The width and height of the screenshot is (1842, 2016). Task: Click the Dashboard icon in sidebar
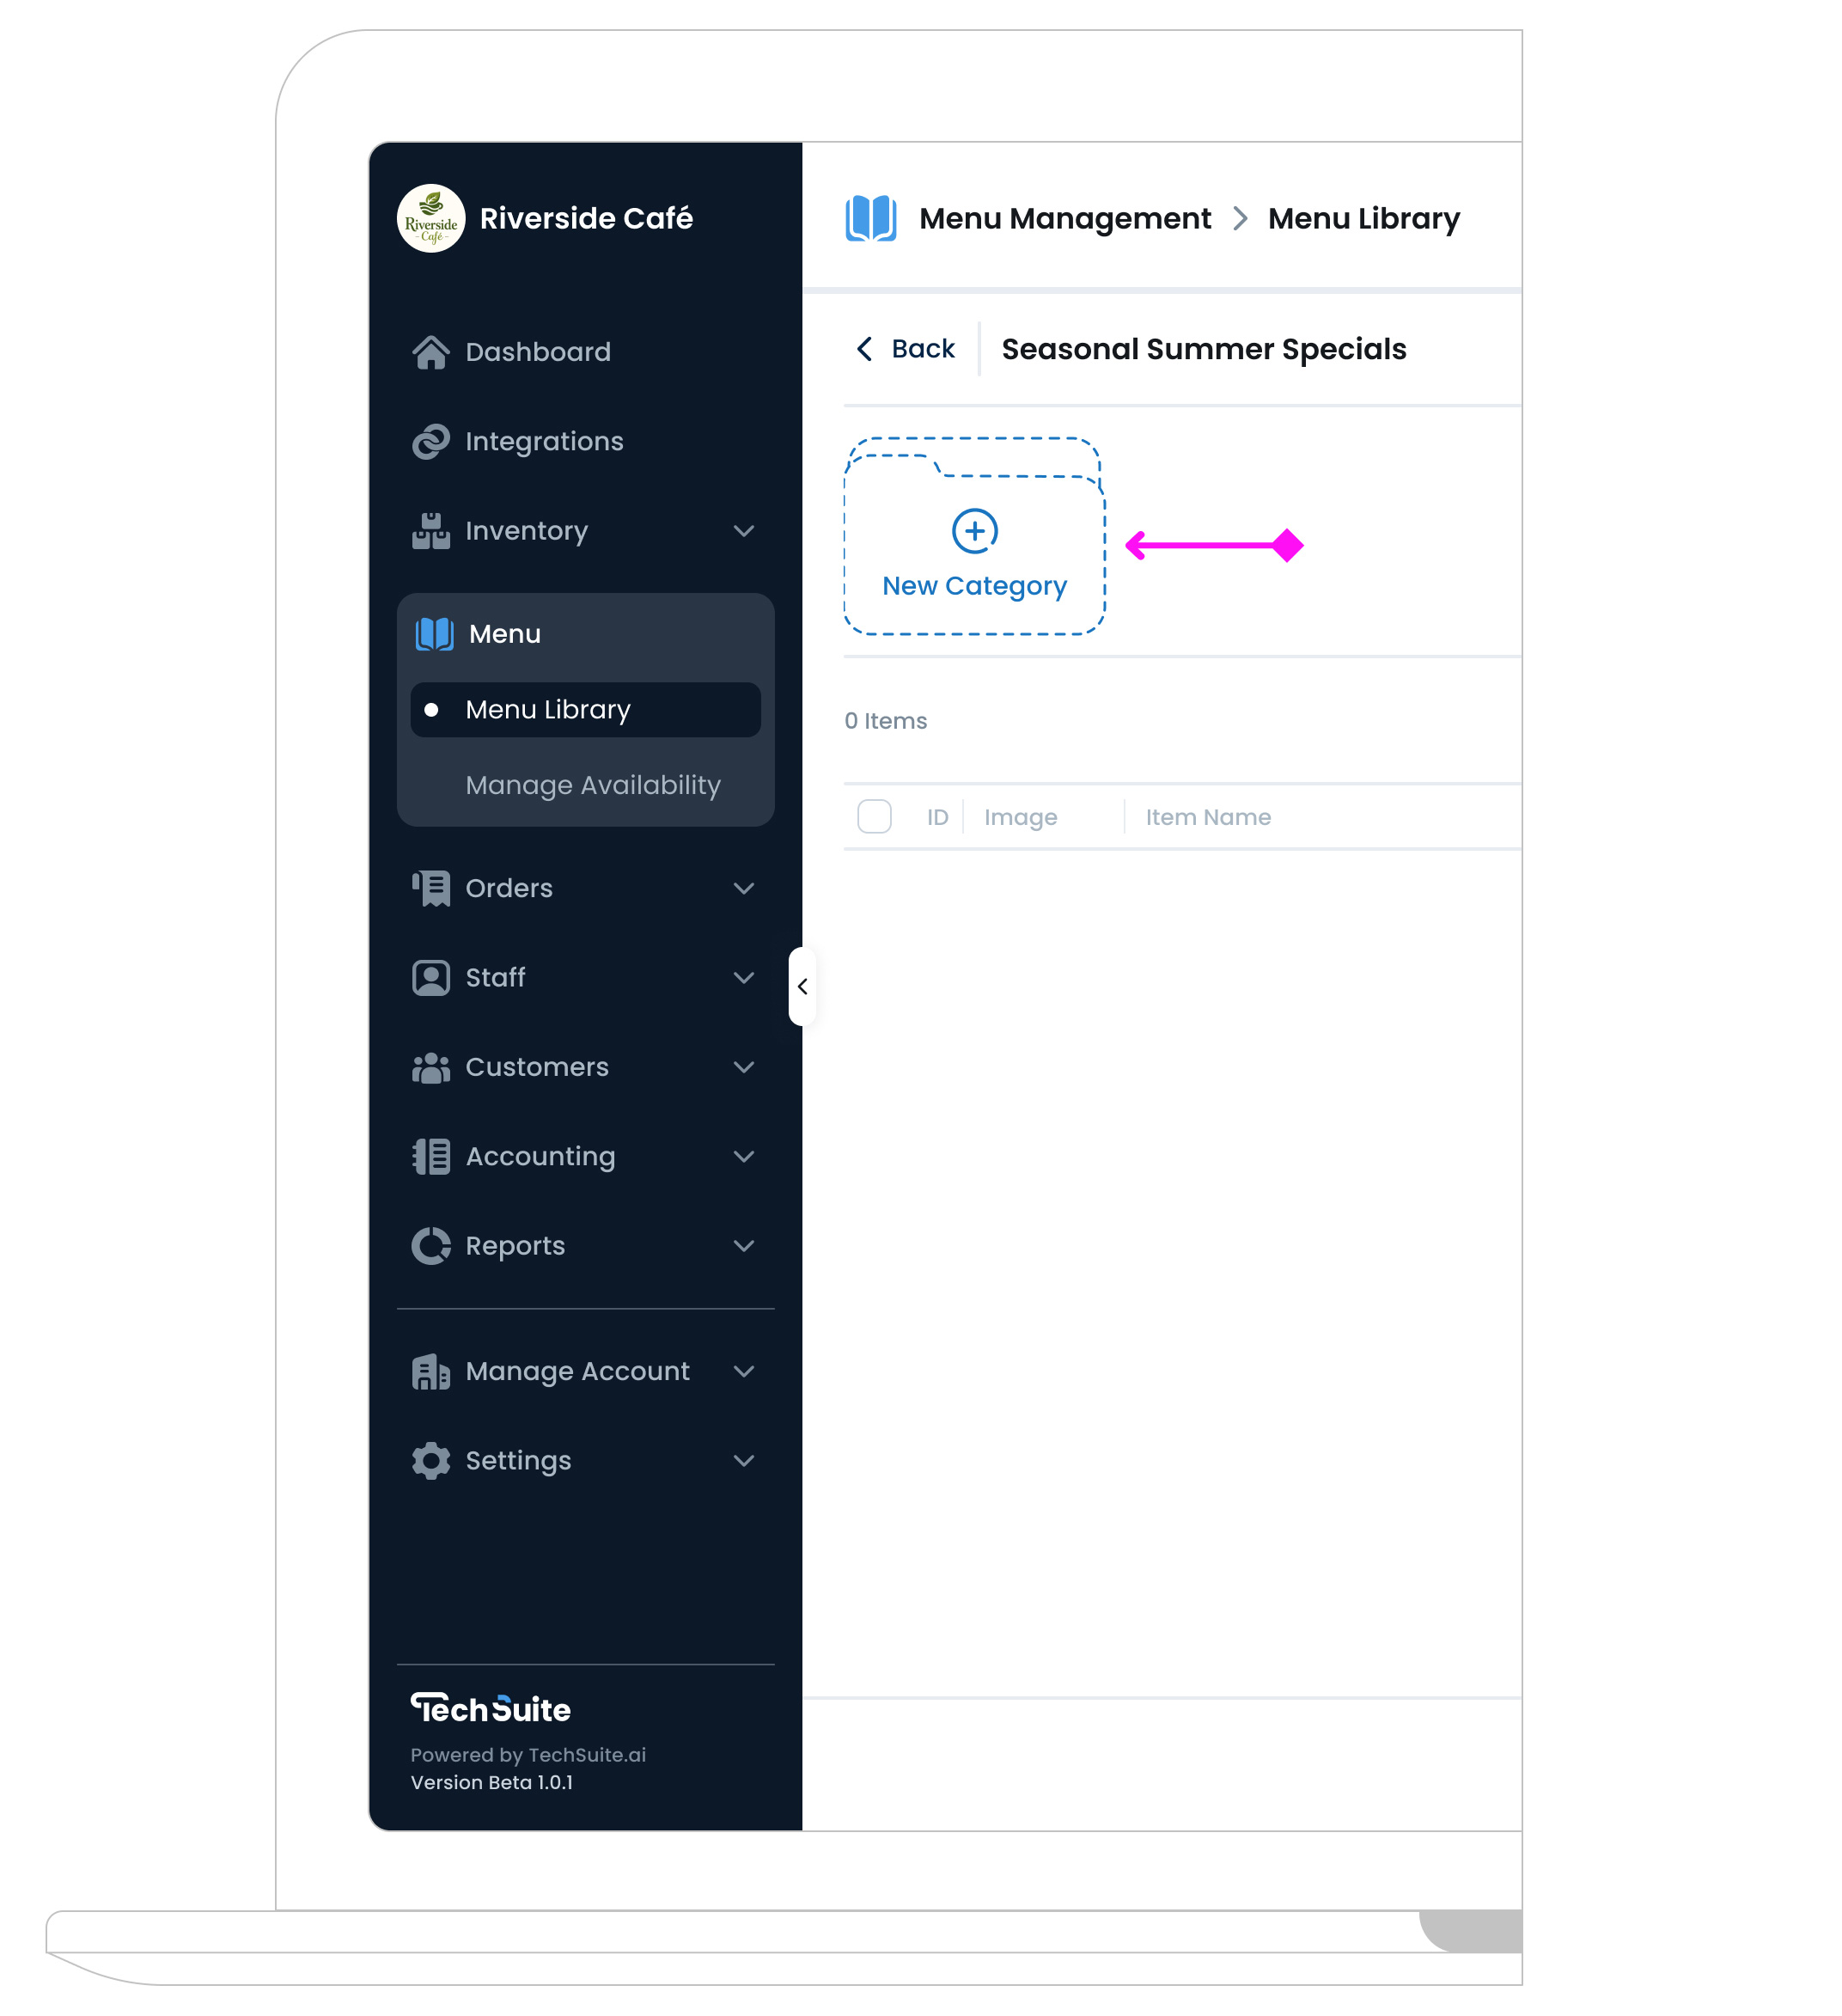pyautogui.click(x=431, y=351)
